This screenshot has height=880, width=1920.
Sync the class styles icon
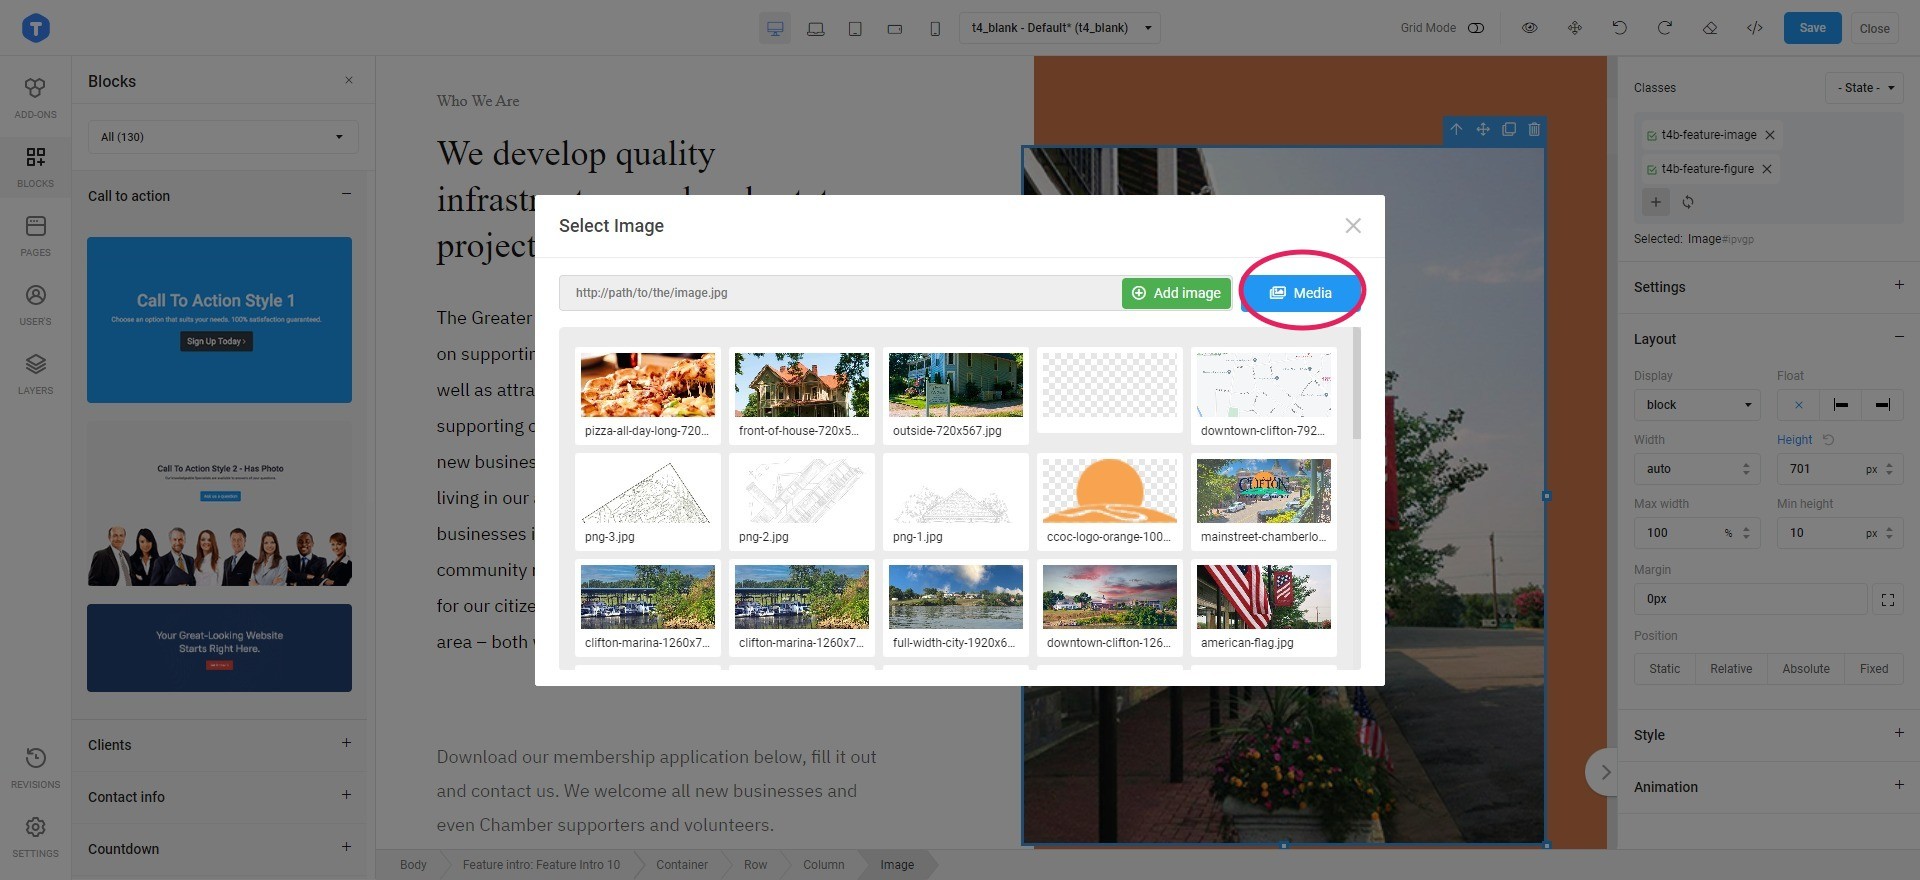pyautogui.click(x=1688, y=202)
